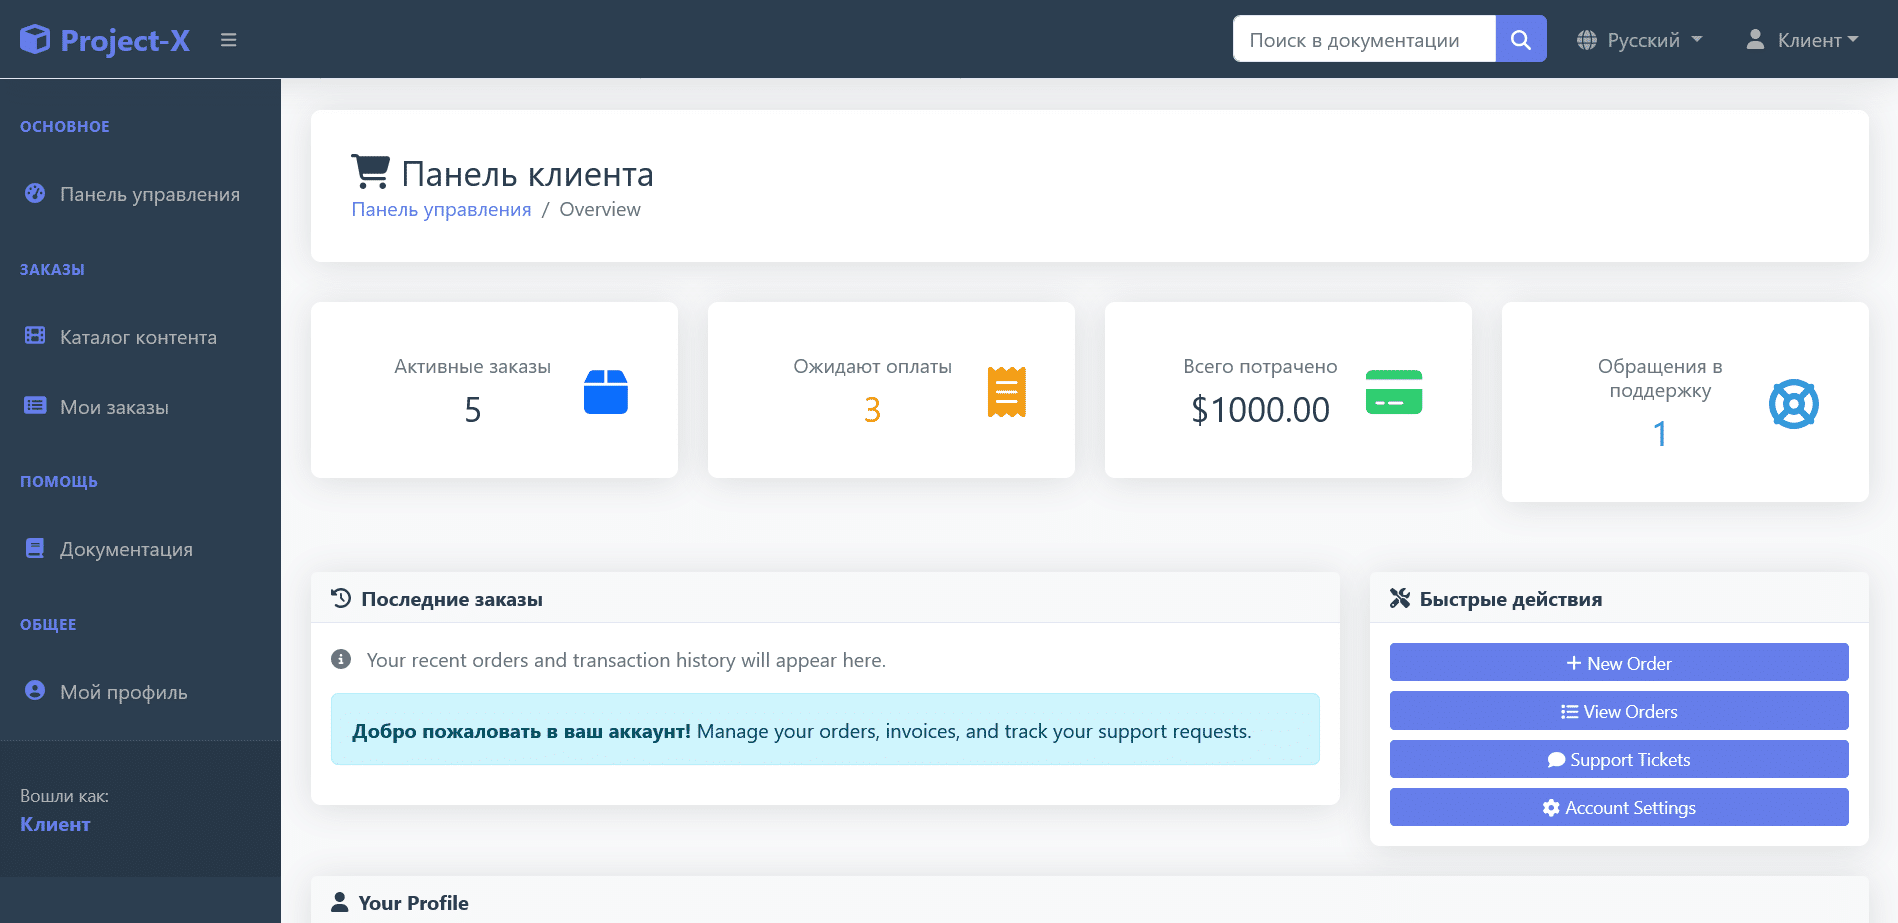Toggle the sidebar hamburger menu
This screenshot has height=923, width=1898.
[x=229, y=40]
